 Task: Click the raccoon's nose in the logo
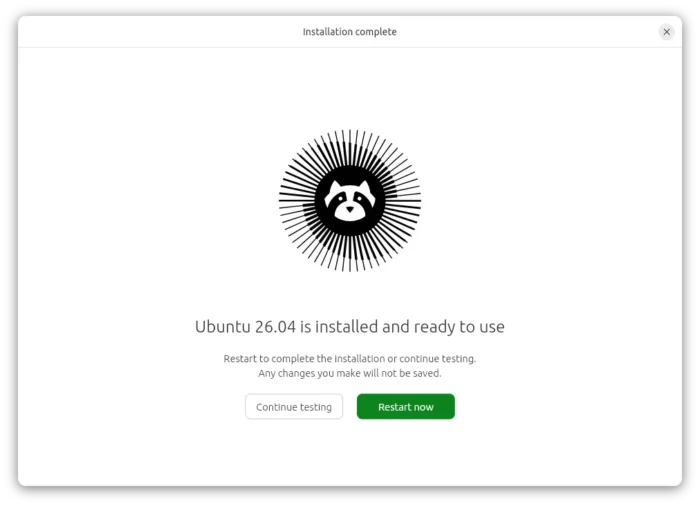[x=350, y=209]
